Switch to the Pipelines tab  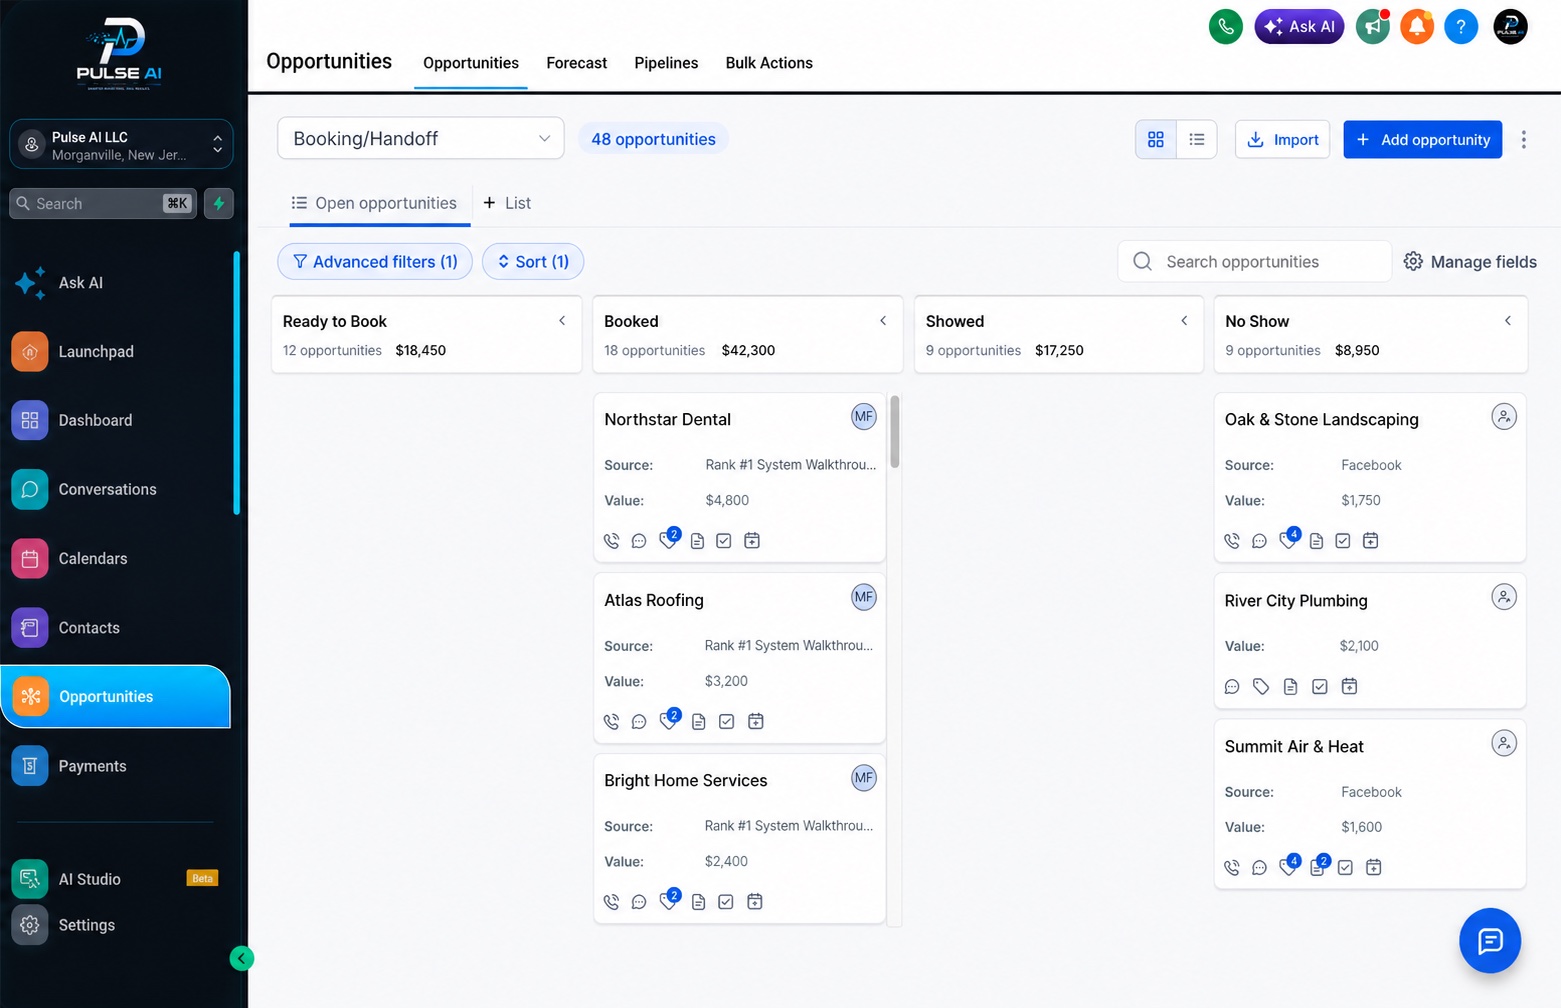pyautogui.click(x=666, y=63)
